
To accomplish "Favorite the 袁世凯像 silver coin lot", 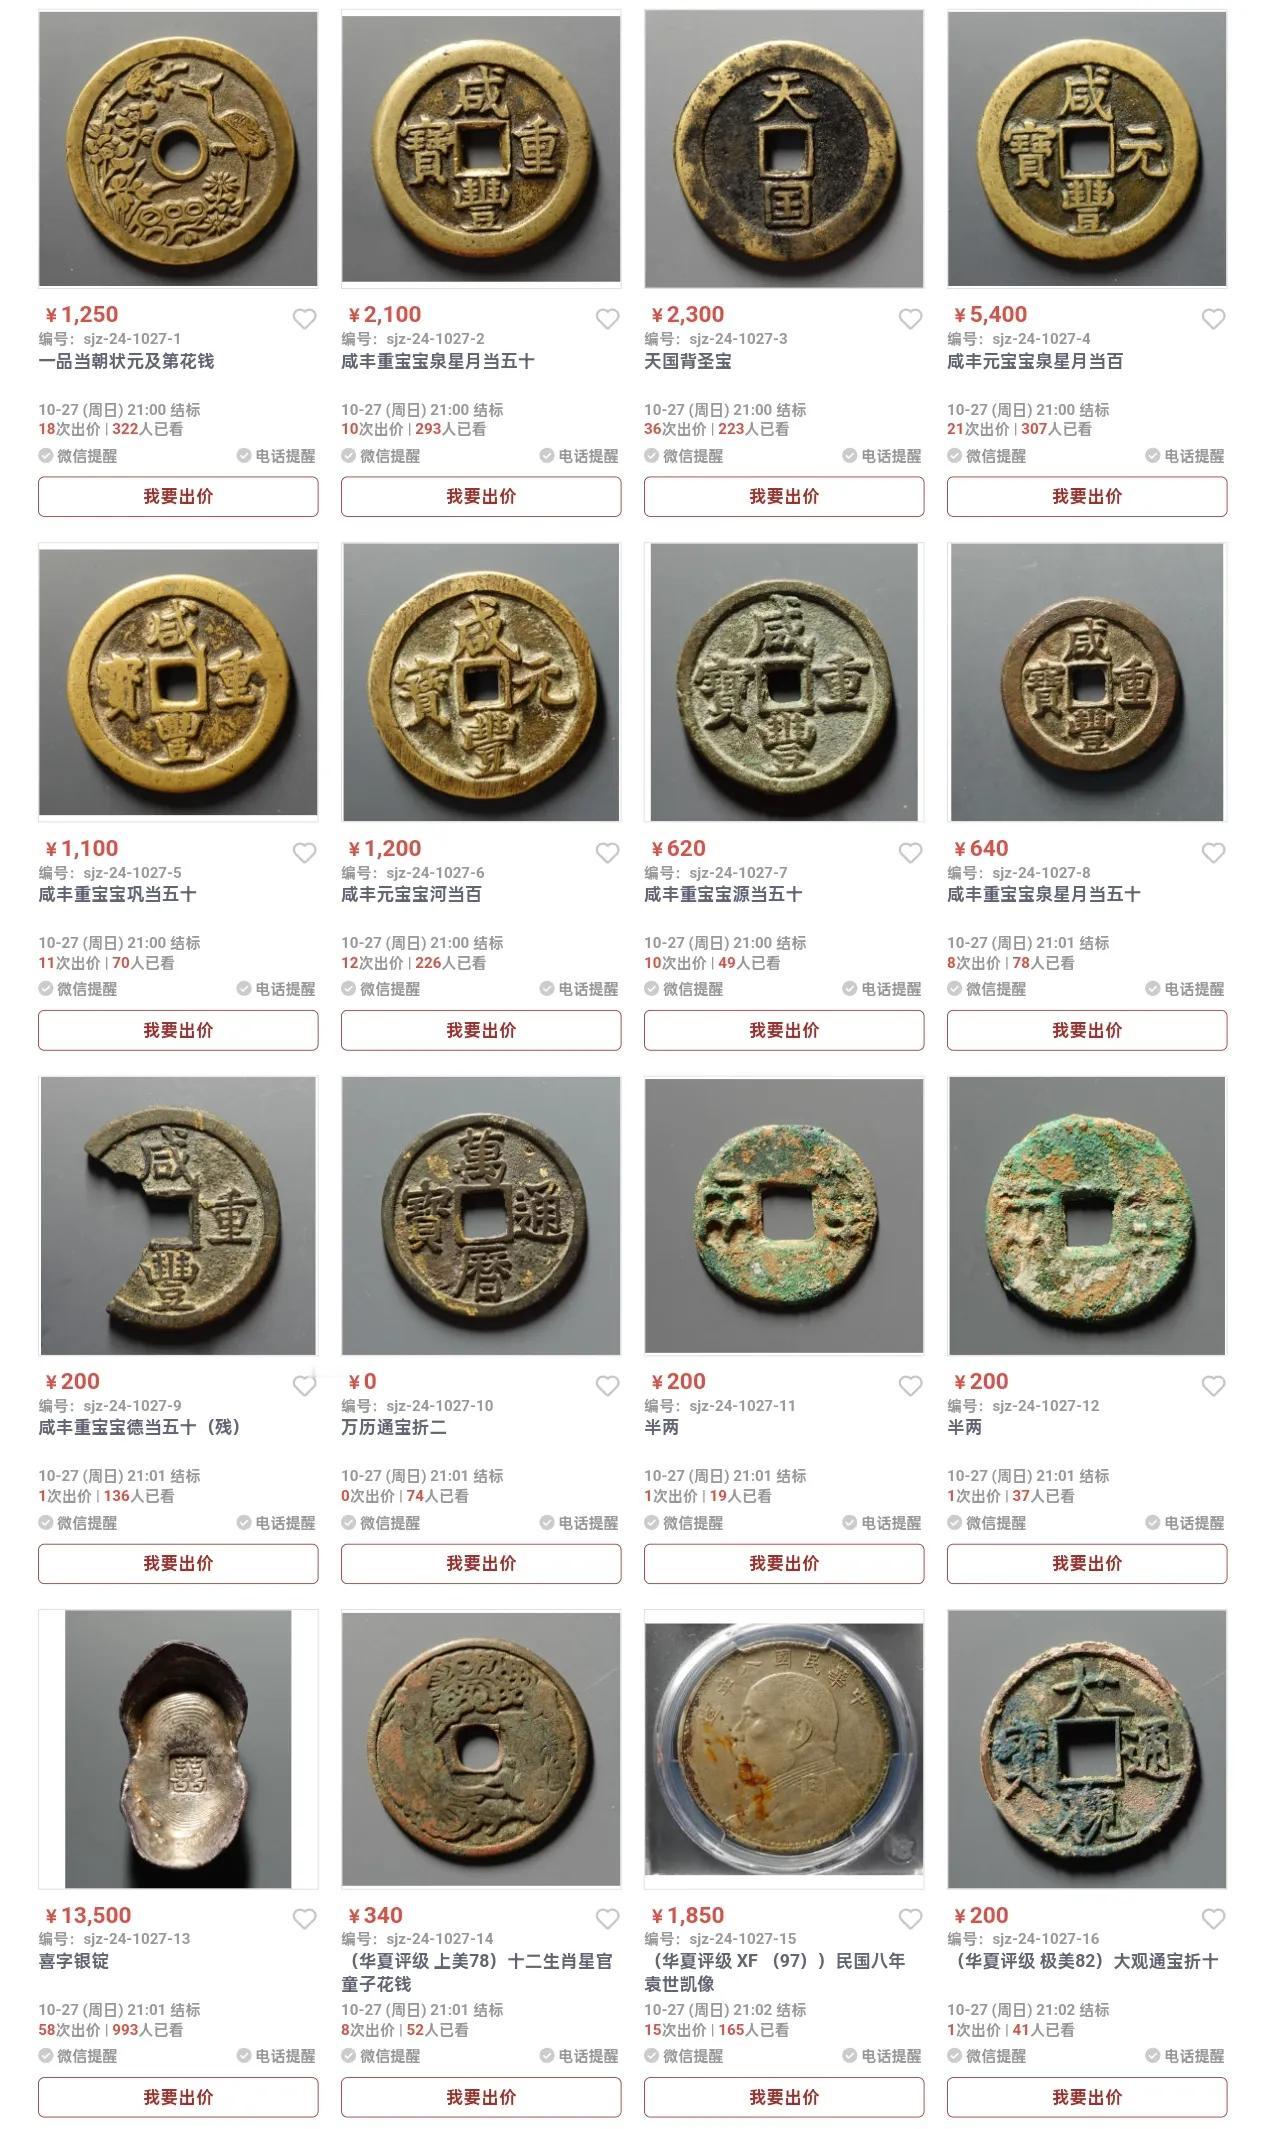I will click(910, 1919).
